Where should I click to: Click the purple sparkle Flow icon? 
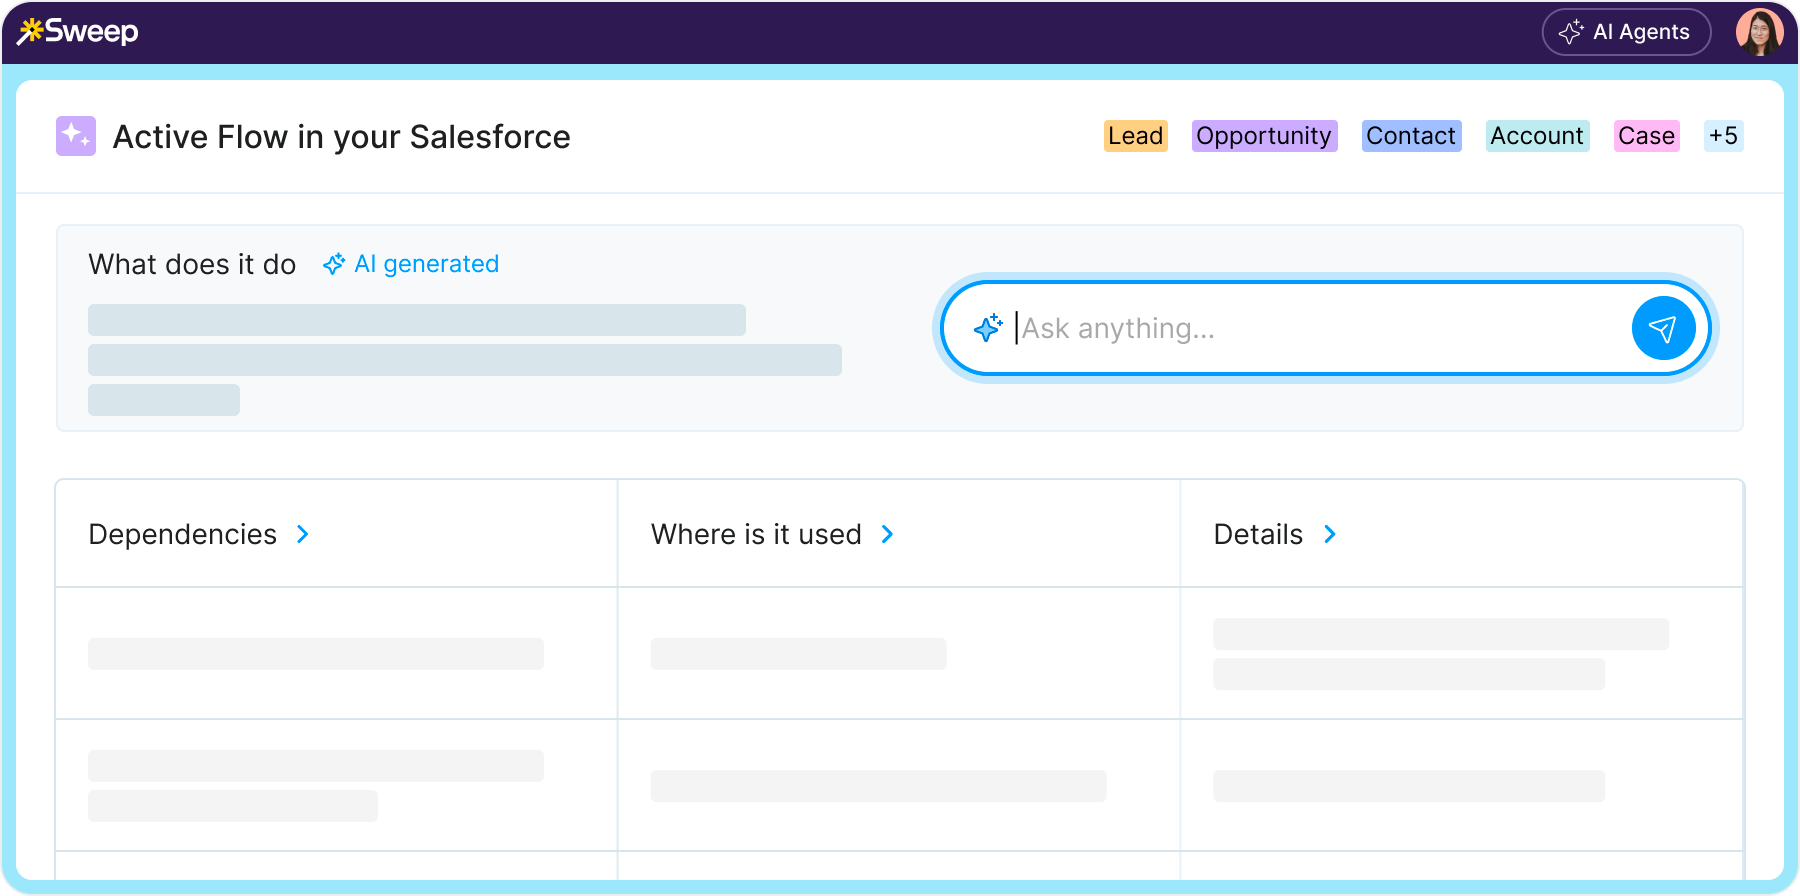pos(76,136)
